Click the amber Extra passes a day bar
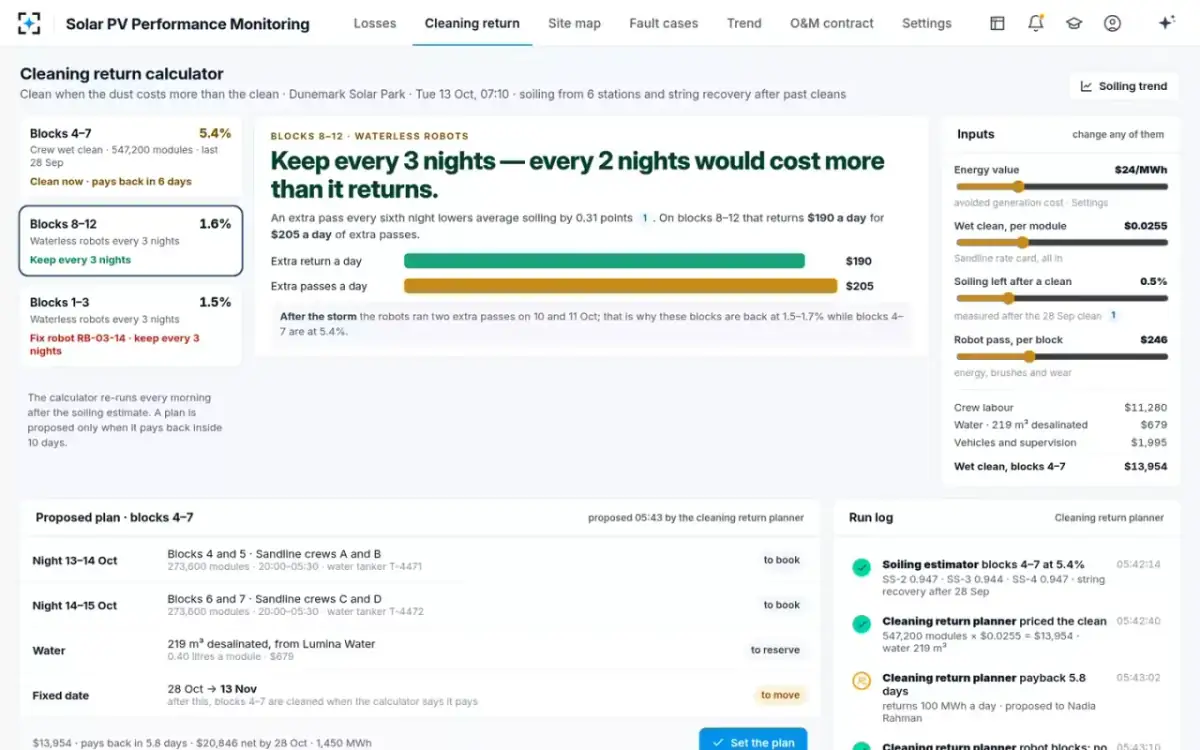This screenshot has height=750, width=1200. 620,286
